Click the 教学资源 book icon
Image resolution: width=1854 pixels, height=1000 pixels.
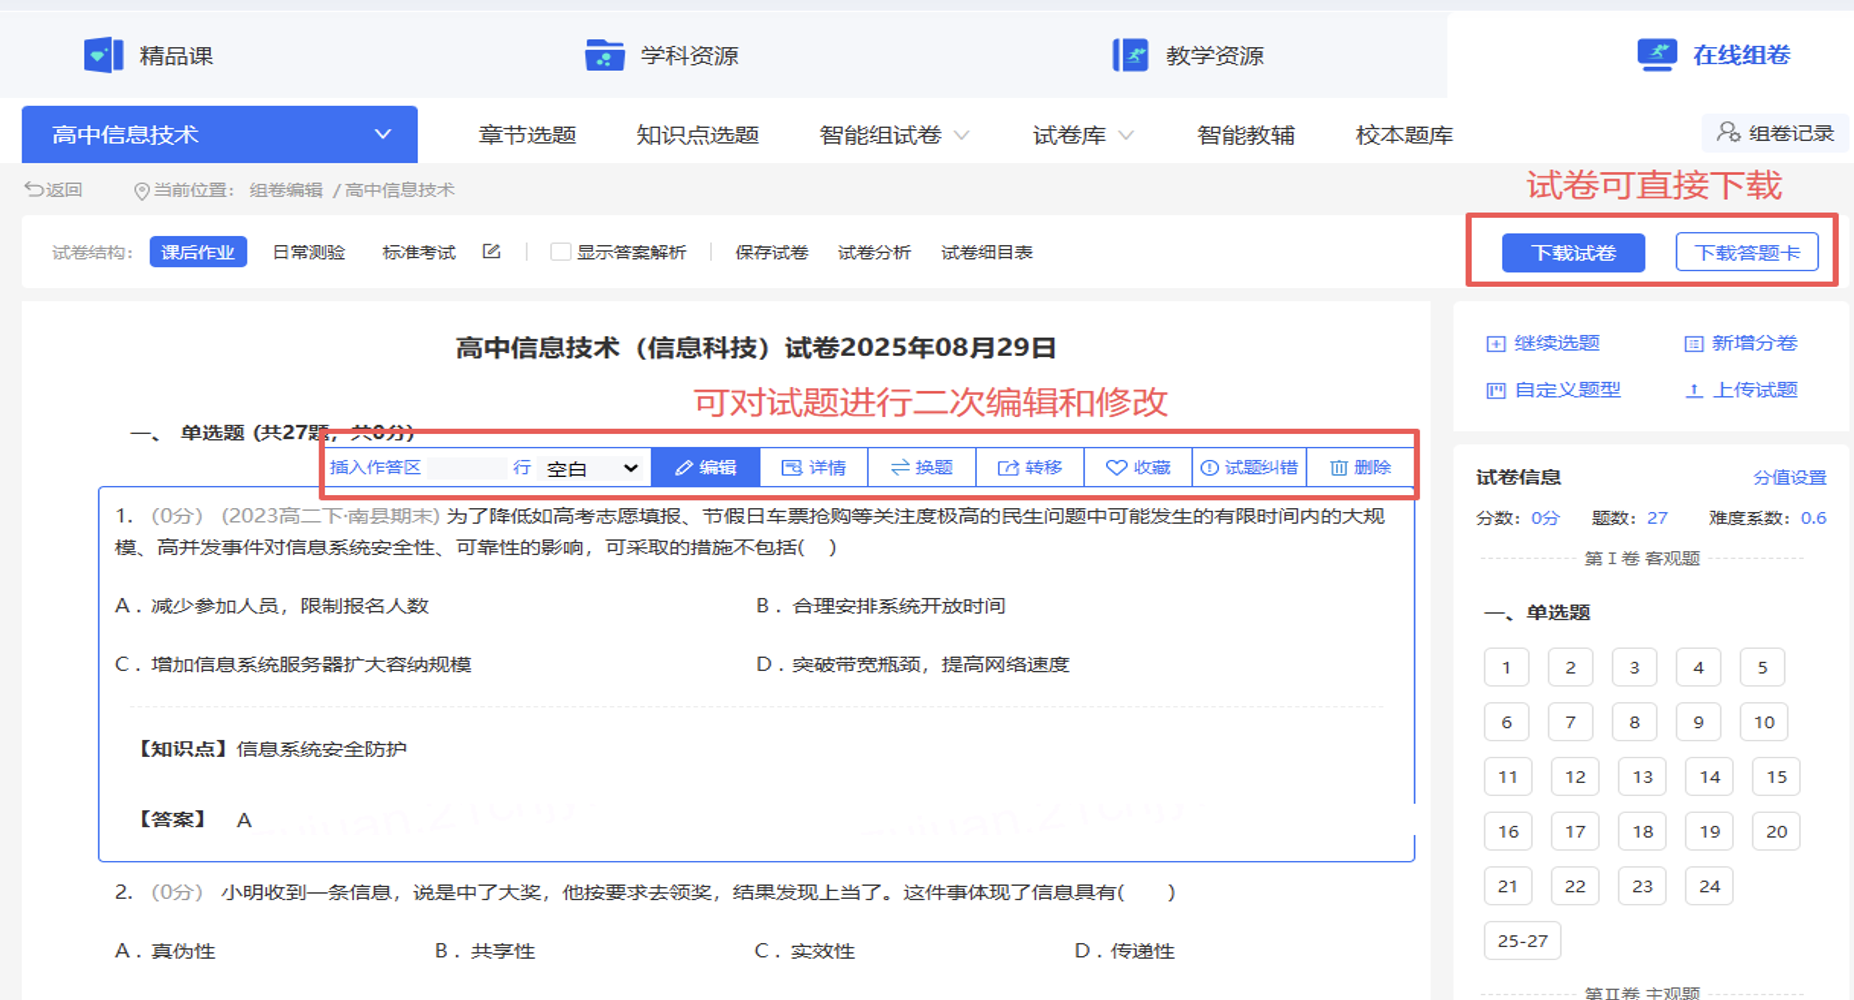tap(1130, 55)
